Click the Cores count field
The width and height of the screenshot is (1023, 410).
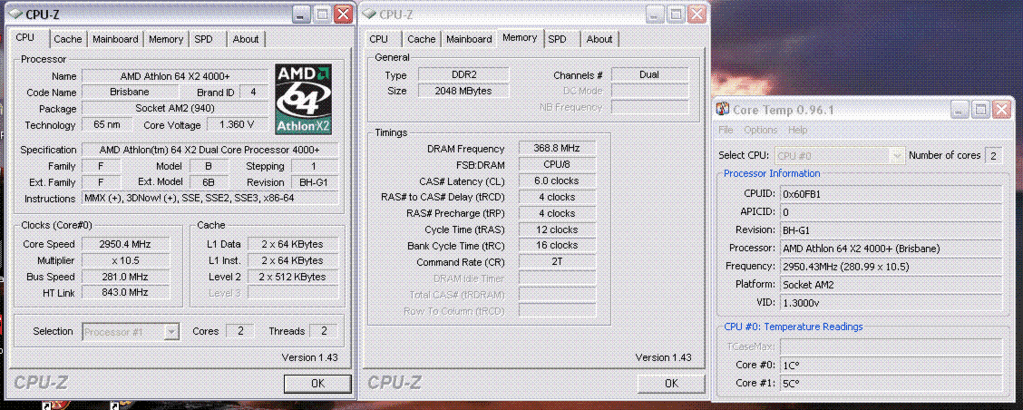pyautogui.click(x=240, y=332)
